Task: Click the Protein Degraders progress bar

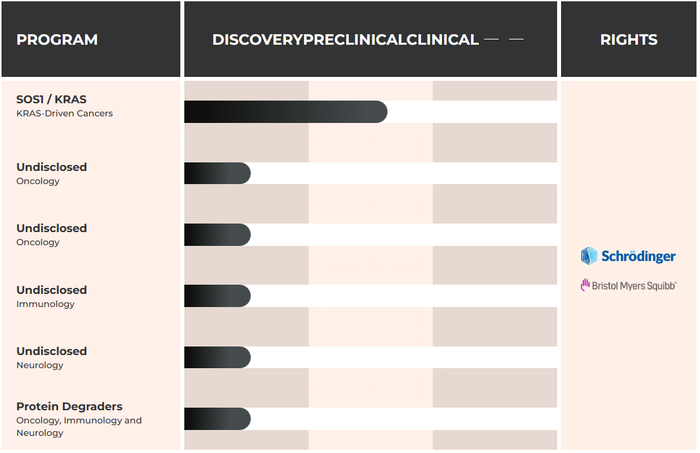Action: coord(217,419)
